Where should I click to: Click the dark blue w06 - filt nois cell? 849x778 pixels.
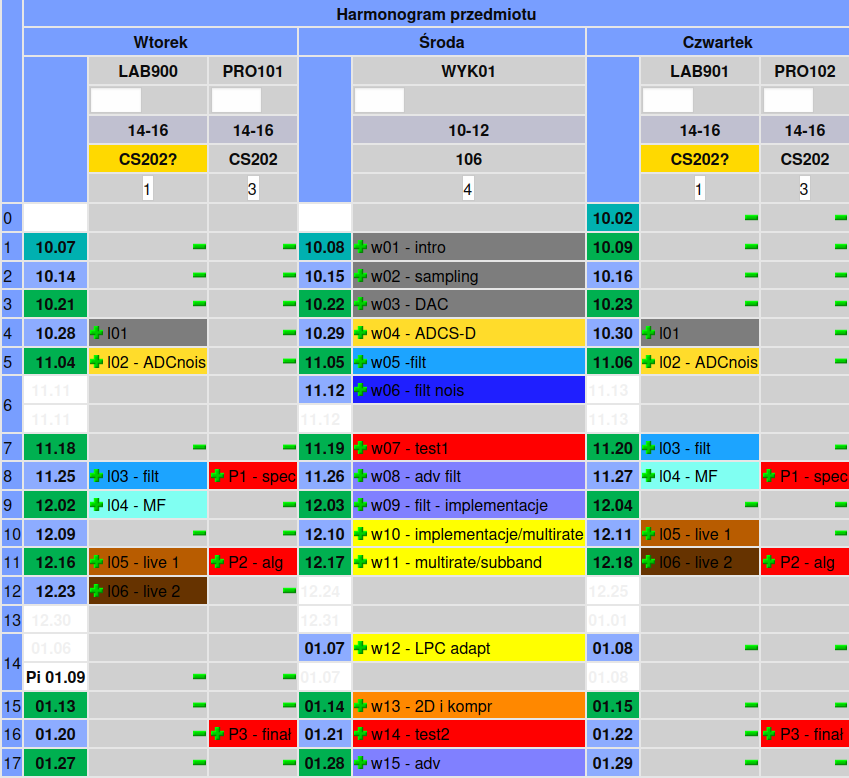click(x=468, y=390)
